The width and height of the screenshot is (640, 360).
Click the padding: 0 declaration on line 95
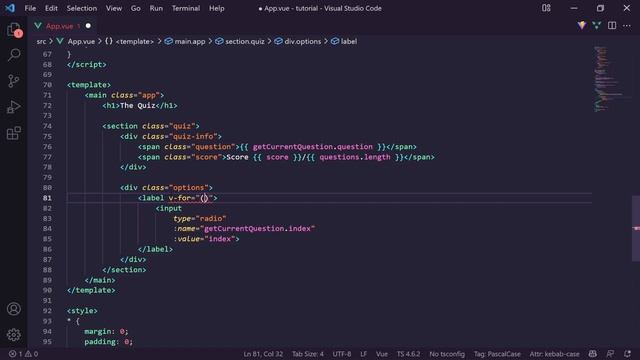(109, 342)
